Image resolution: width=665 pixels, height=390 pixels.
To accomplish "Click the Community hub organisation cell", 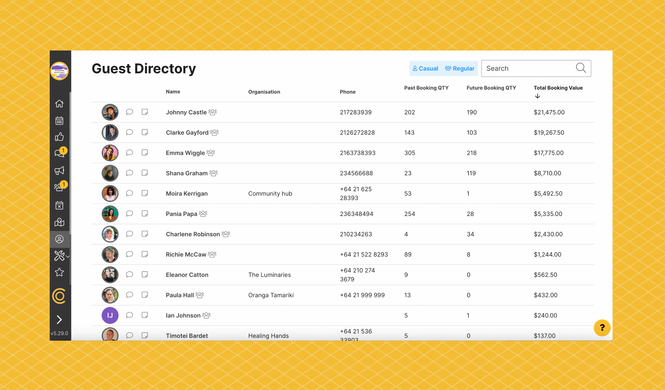I will tap(270, 194).
